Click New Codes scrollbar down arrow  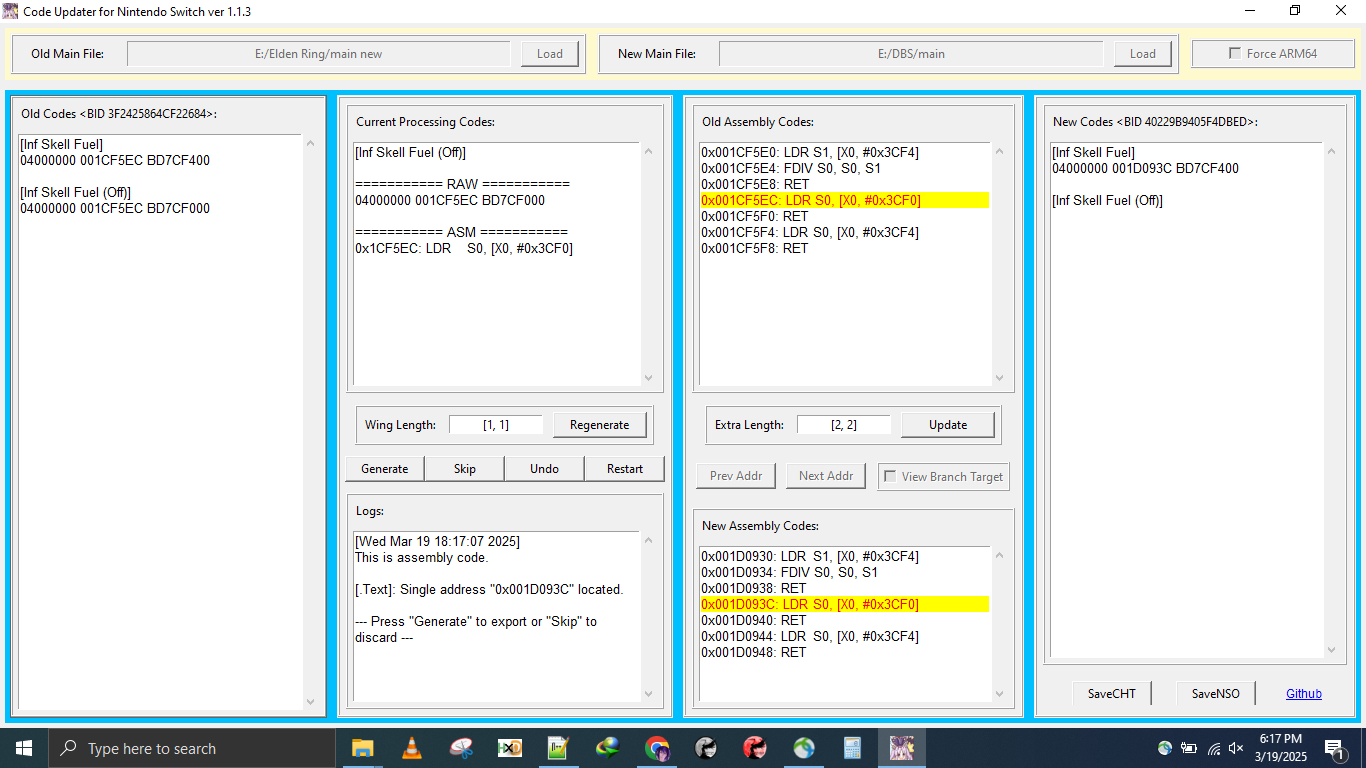click(x=1330, y=650)
